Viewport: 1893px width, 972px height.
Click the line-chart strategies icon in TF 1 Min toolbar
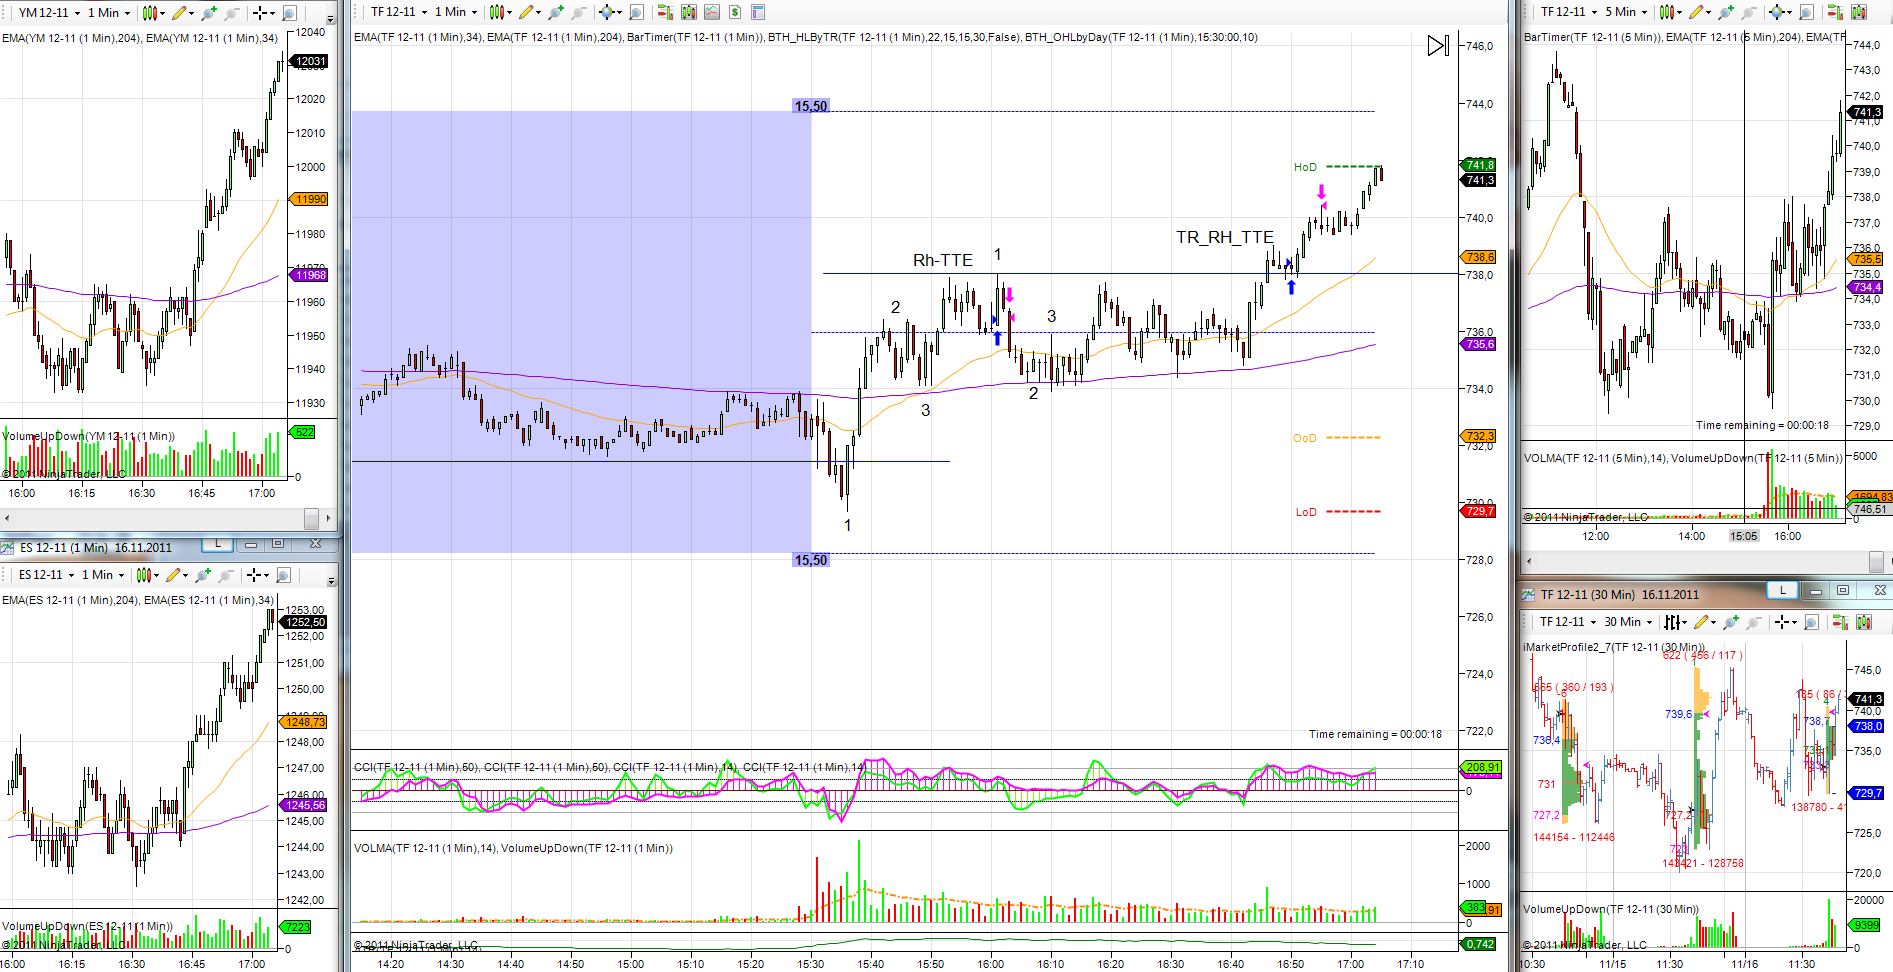tap(712, 12)
